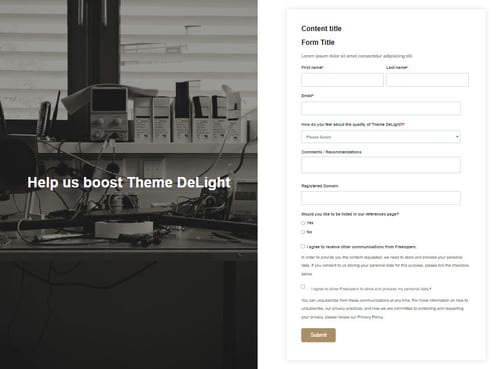
Task: Focus the Email input field
Action: pyautogui.click(x=381, y=108)
